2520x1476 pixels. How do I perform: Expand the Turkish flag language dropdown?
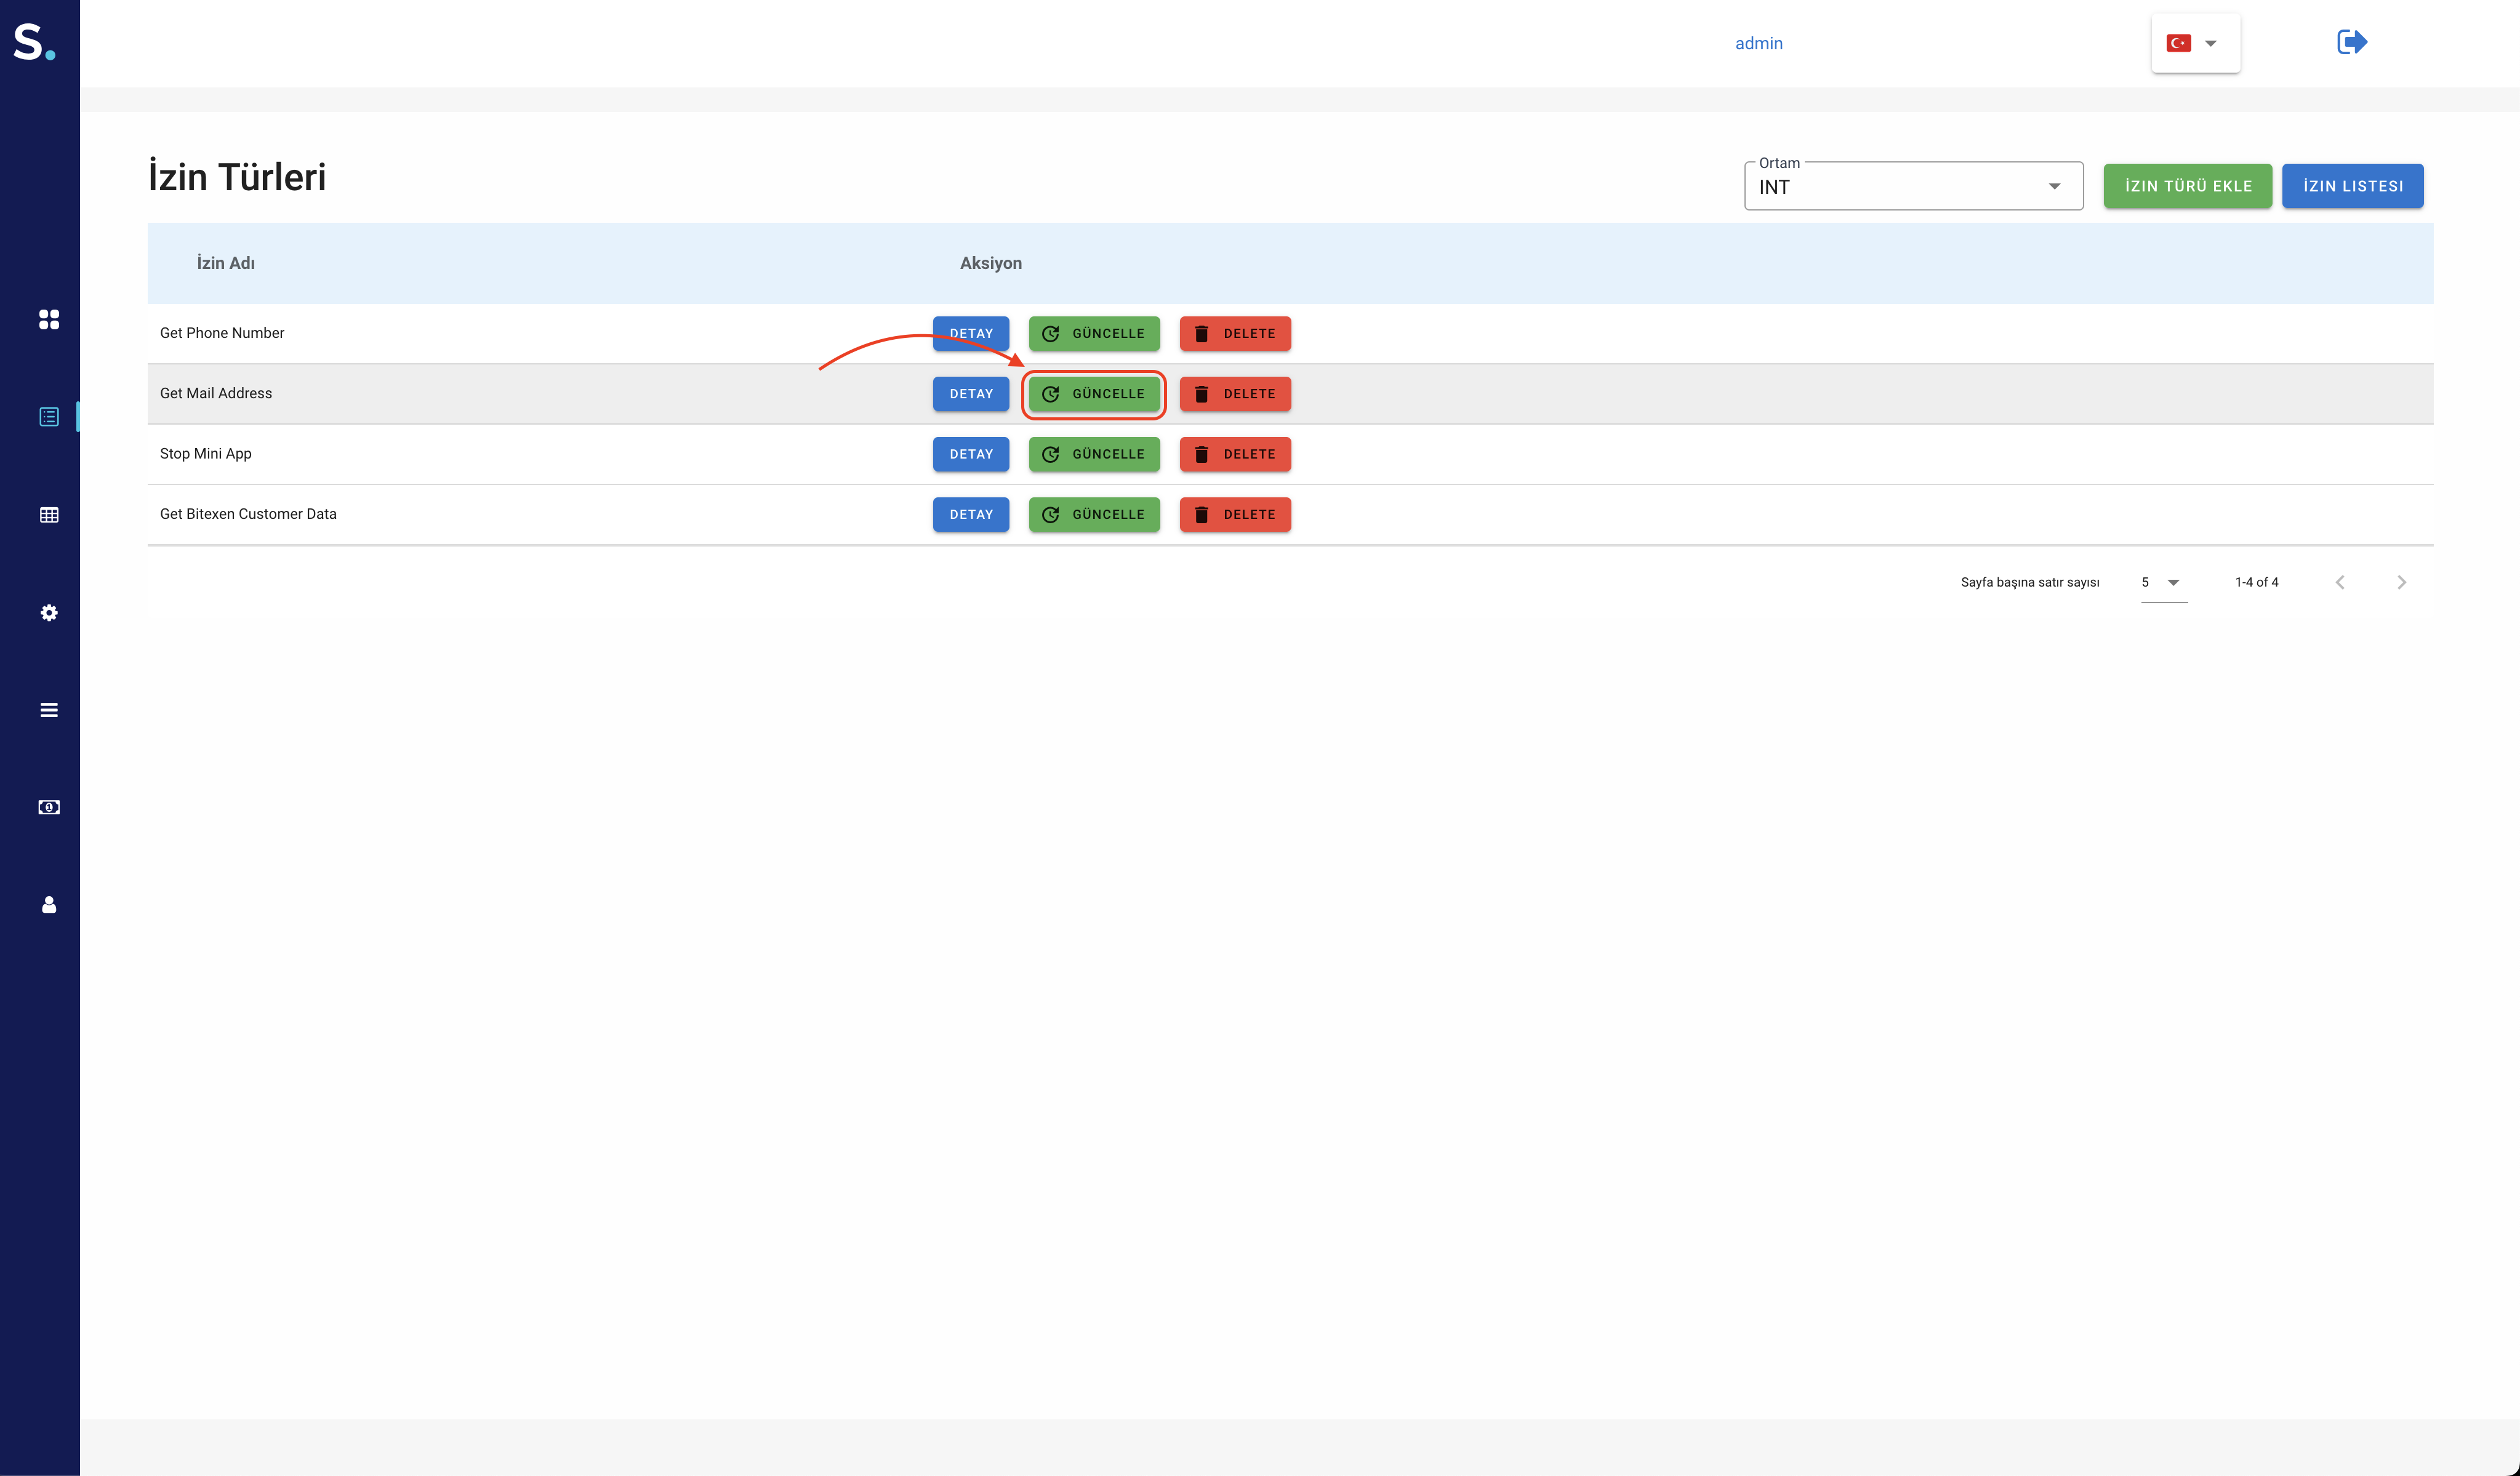[x=2195, y=43]
